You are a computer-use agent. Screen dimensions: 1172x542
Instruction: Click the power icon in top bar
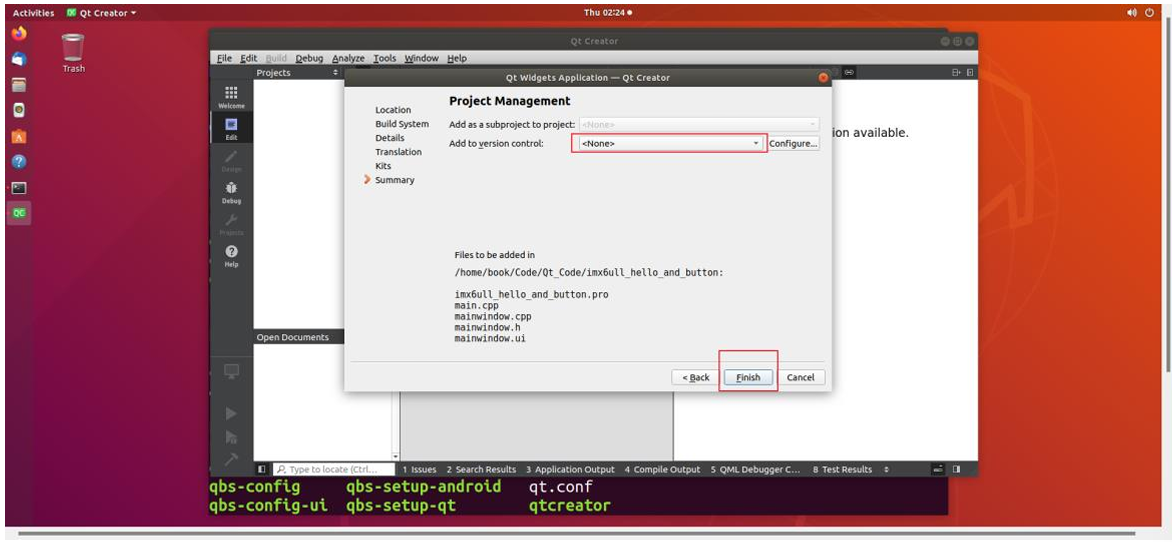(x=1150, y=13)
